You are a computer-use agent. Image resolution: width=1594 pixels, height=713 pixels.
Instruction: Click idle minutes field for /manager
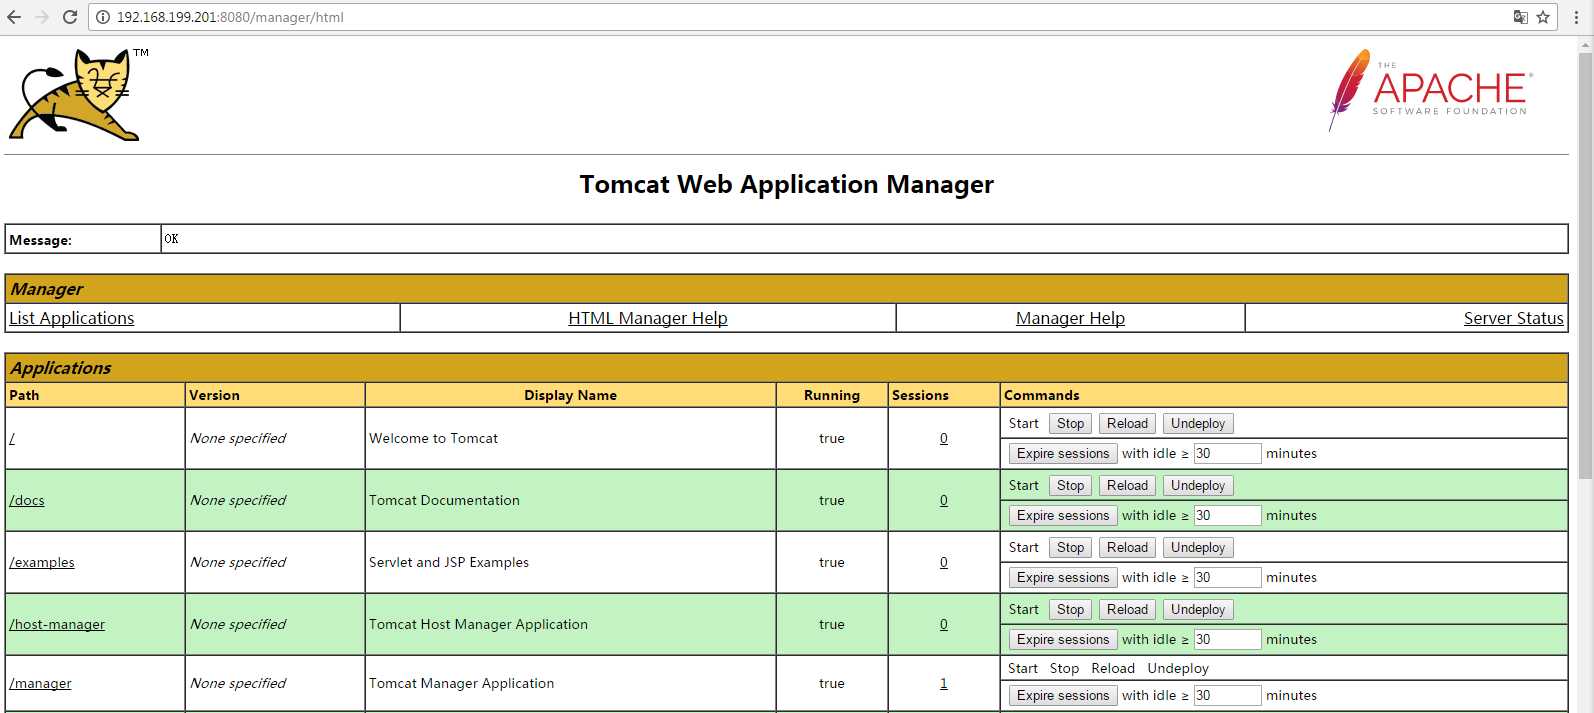(x=1227, y=696)
